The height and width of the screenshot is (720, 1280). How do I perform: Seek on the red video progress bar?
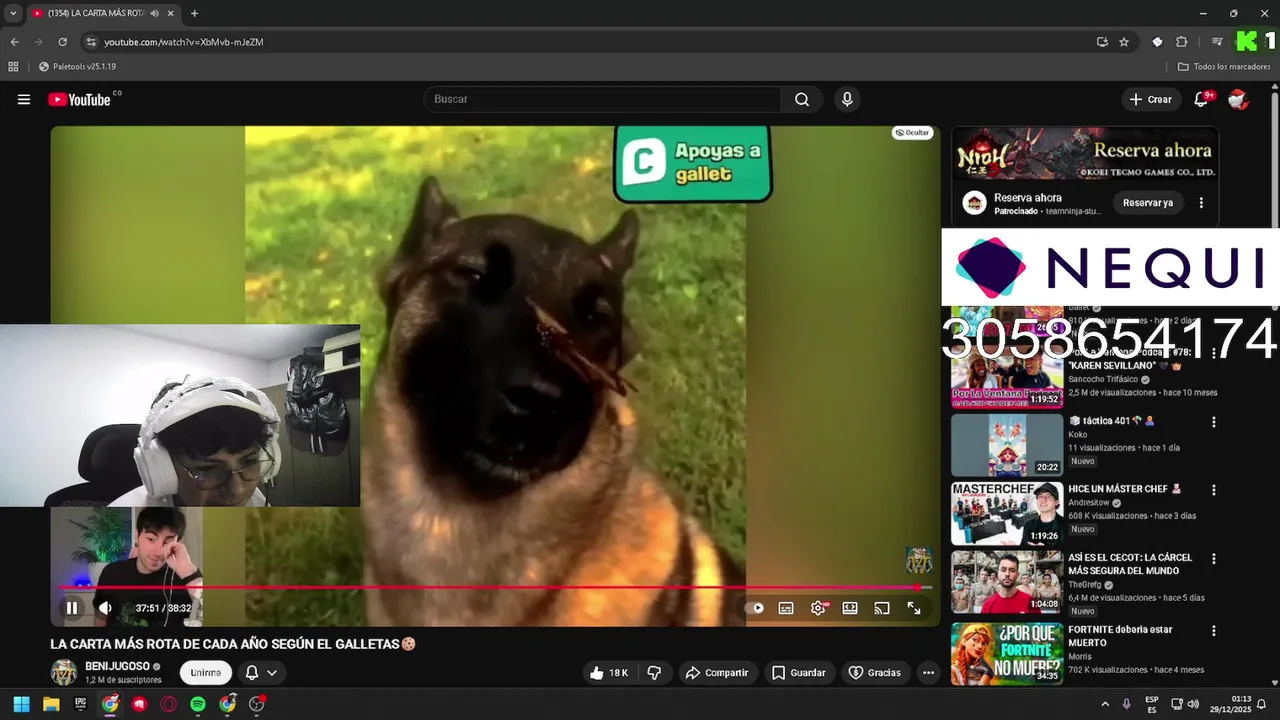pos(496,587)
